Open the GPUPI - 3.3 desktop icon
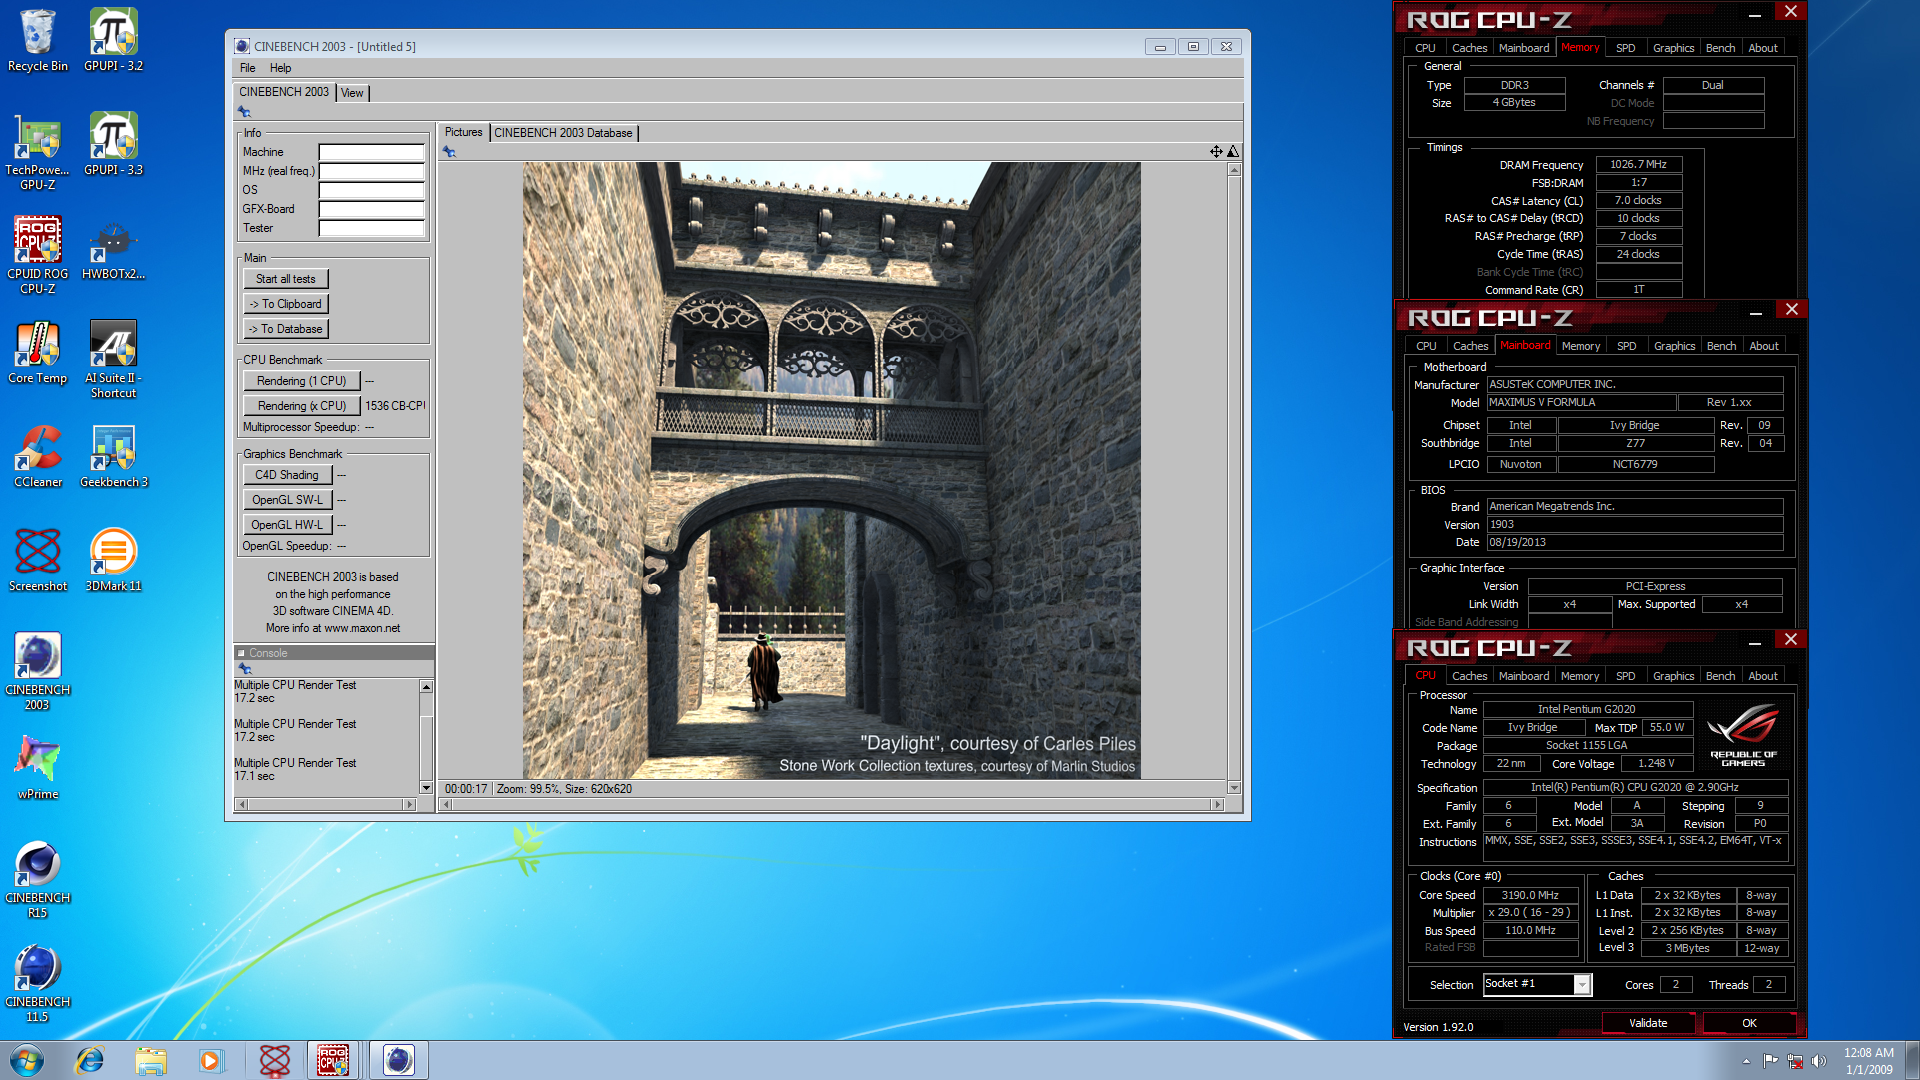 [x=113, y=144]
